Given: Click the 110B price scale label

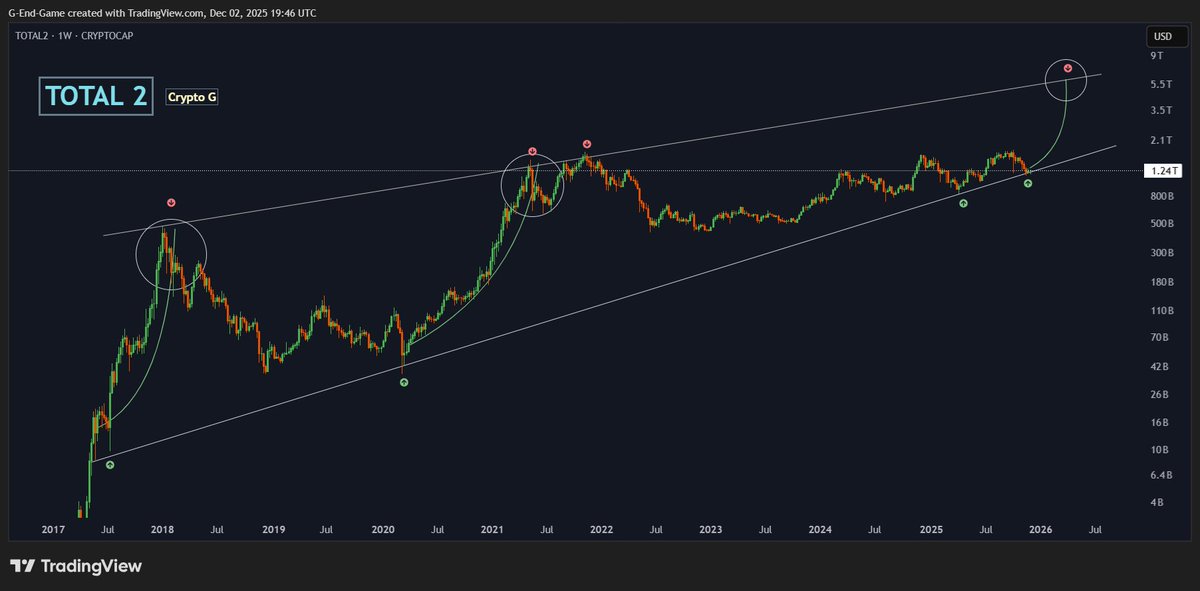Looking at the screenshot, I should (1162, 311).
